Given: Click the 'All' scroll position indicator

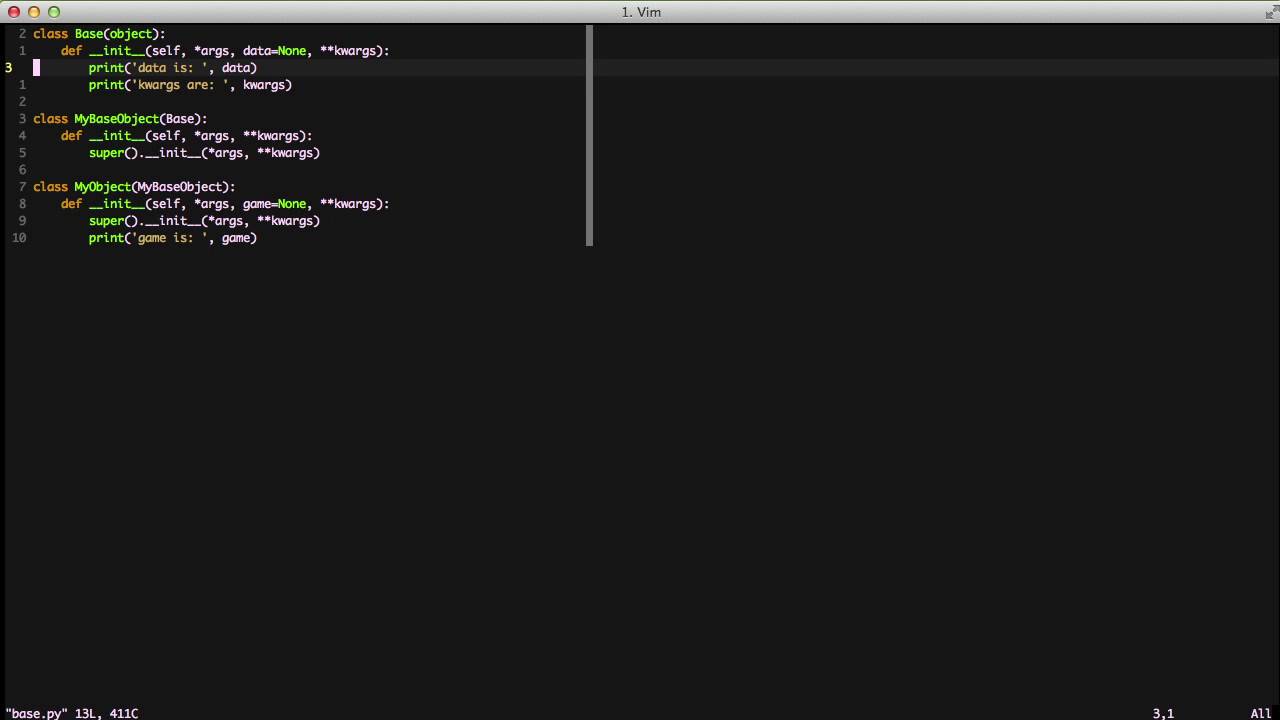Looking at the screenshot, I should tap(1261, 713).
